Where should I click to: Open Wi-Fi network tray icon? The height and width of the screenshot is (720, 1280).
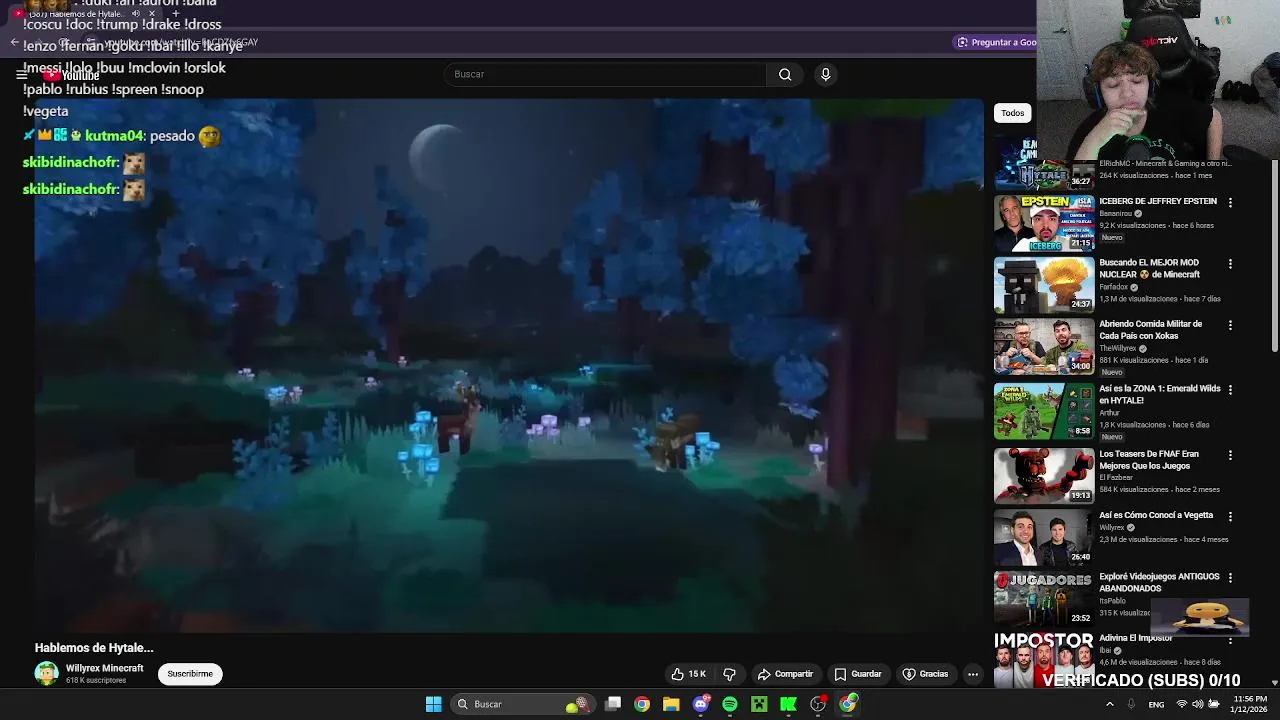[1182, 704]
